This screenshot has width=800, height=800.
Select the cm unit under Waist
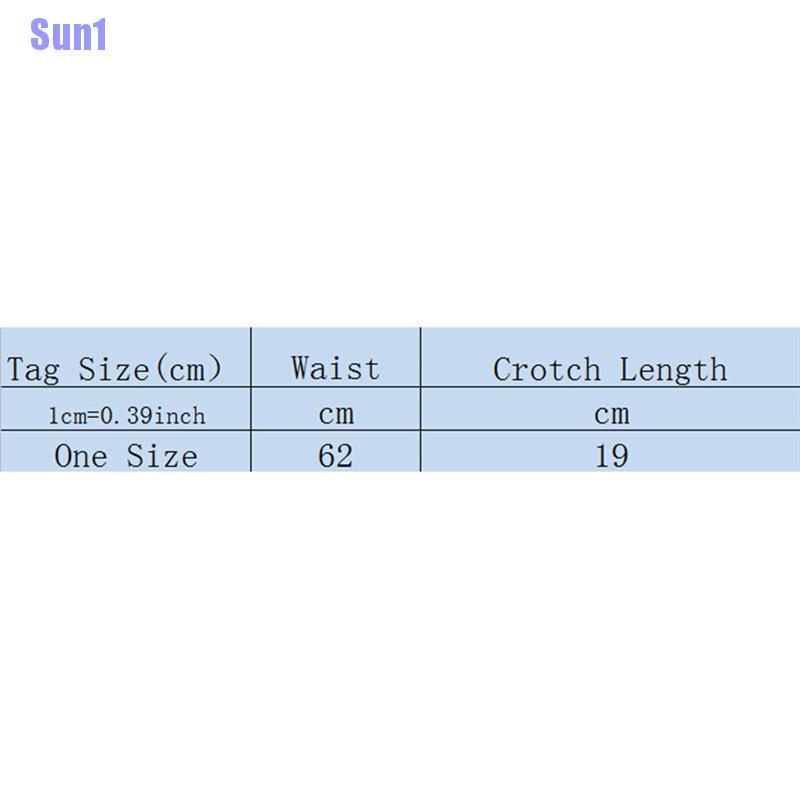[335, 414]
